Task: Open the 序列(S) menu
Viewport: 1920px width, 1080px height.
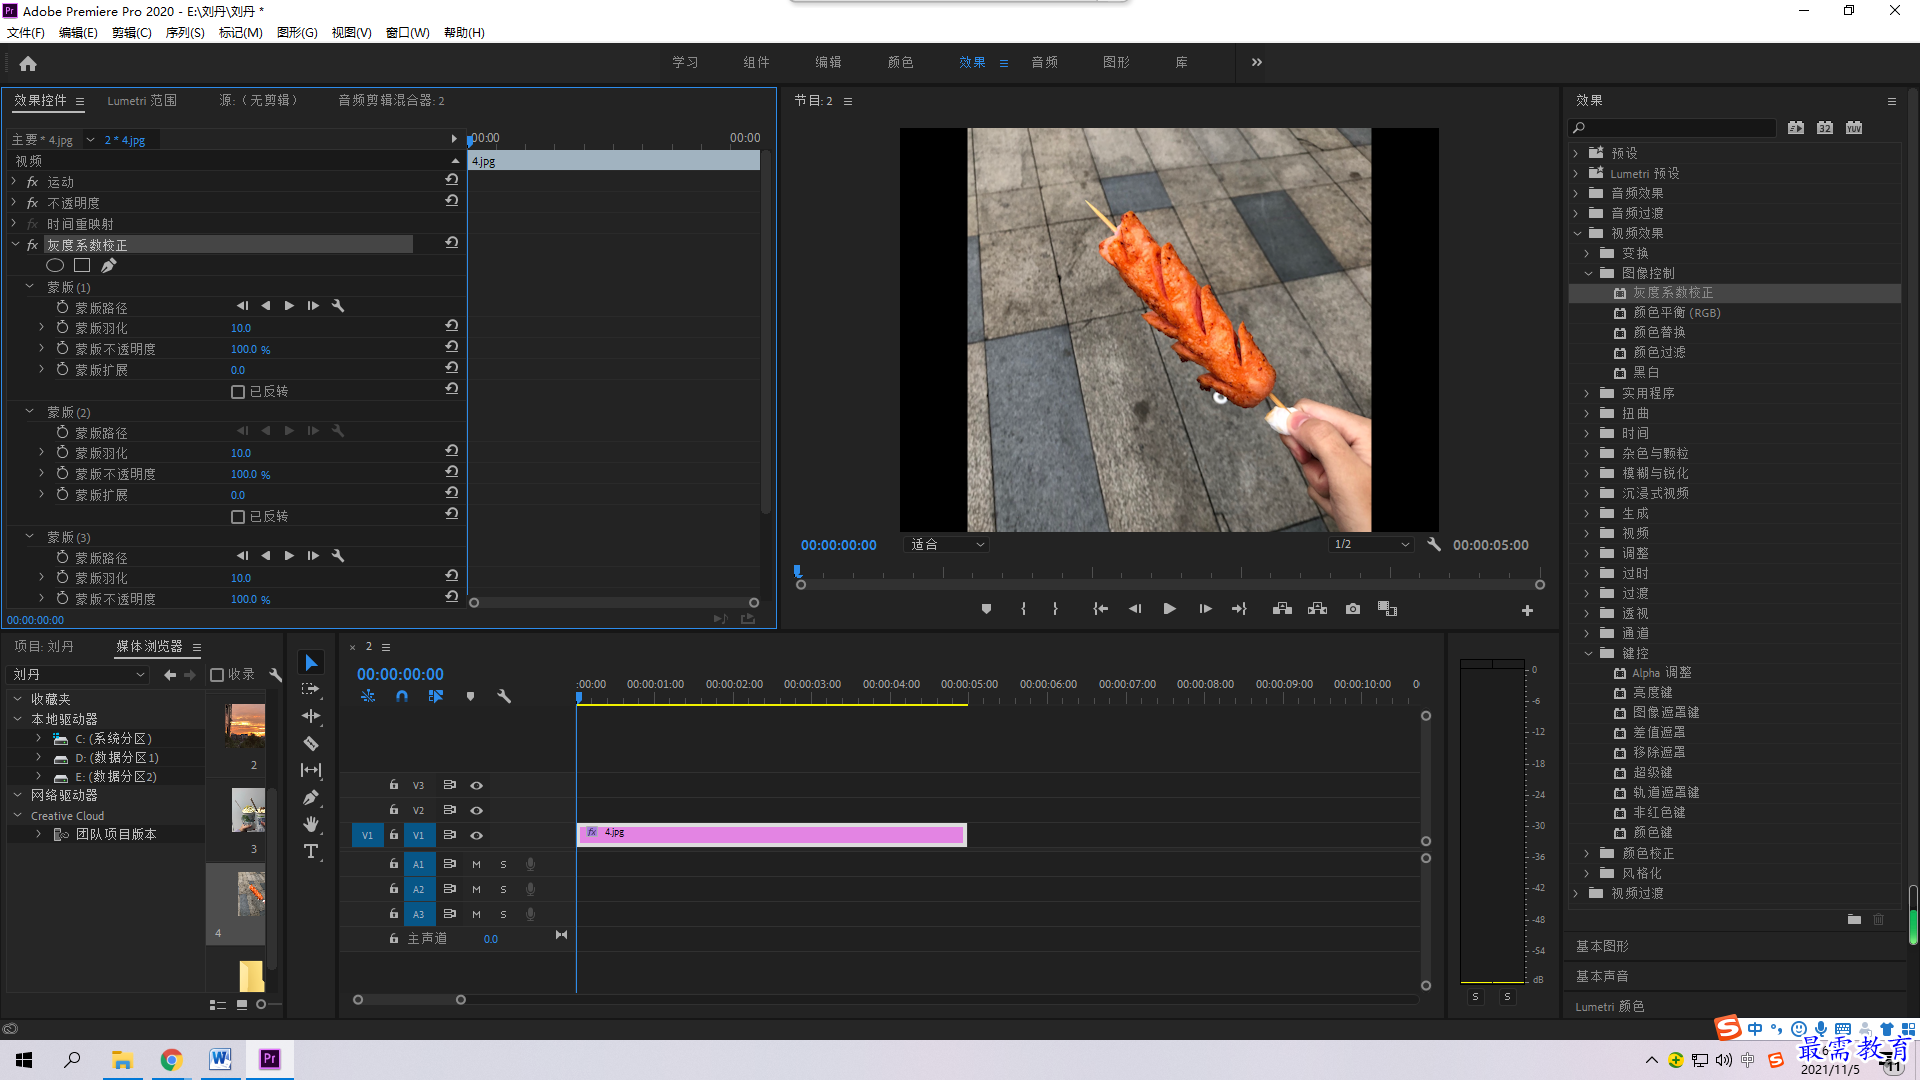Action: 185,33
